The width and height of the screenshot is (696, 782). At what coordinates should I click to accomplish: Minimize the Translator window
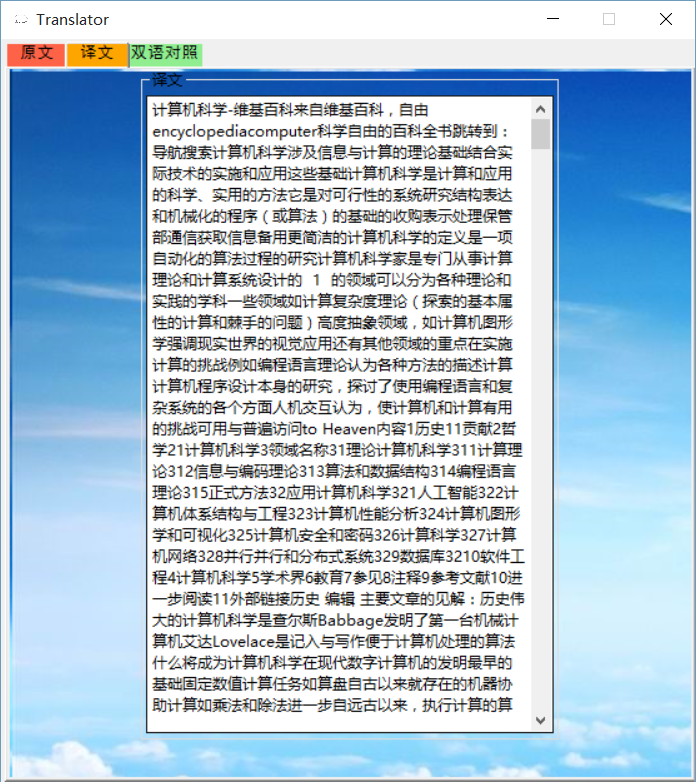[x=553, y=19]
